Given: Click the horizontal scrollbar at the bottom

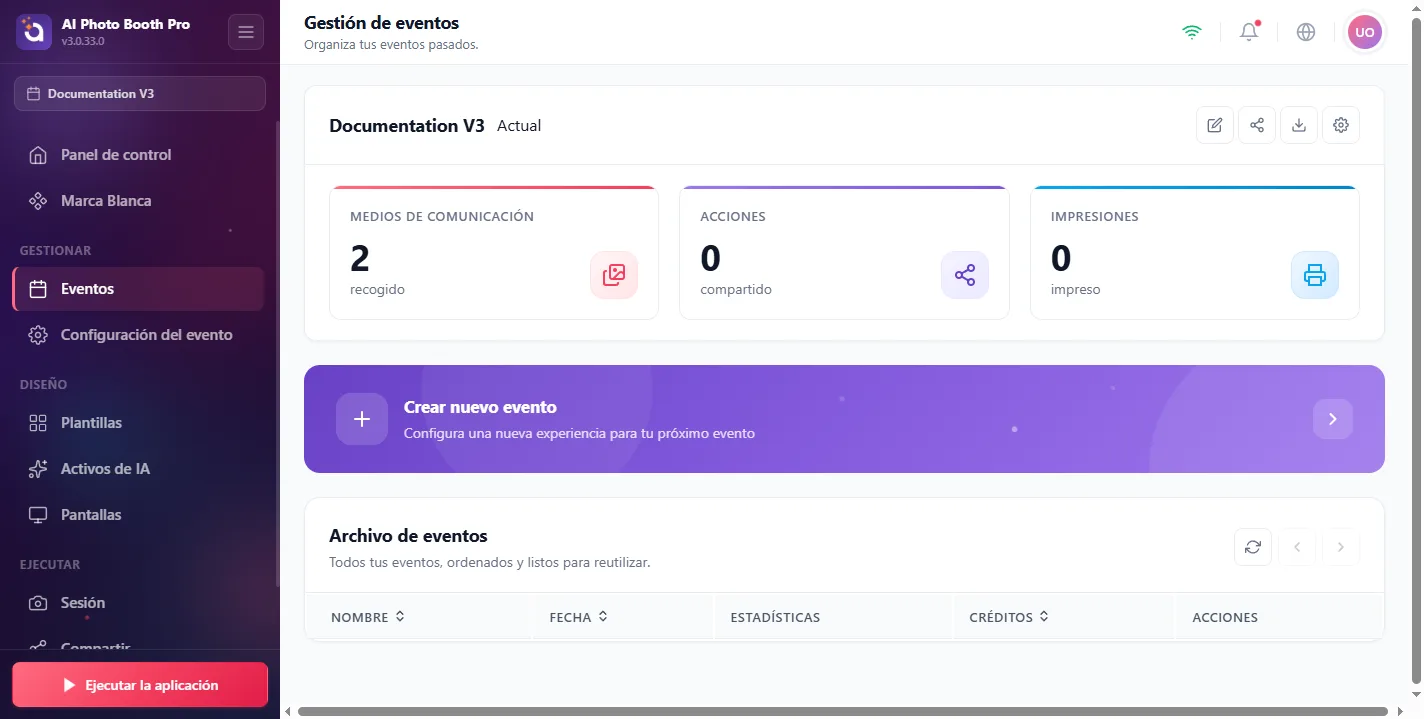Looking at the screenshot, I should tap(844, 712).
